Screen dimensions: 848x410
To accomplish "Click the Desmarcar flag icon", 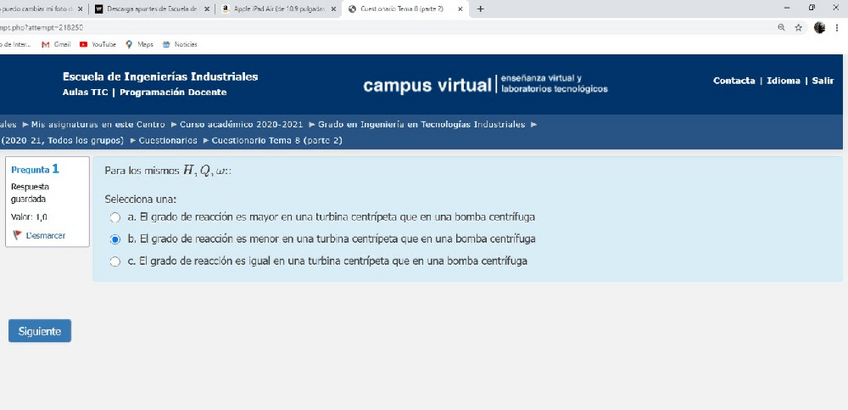I will click(x=17, y=235).
